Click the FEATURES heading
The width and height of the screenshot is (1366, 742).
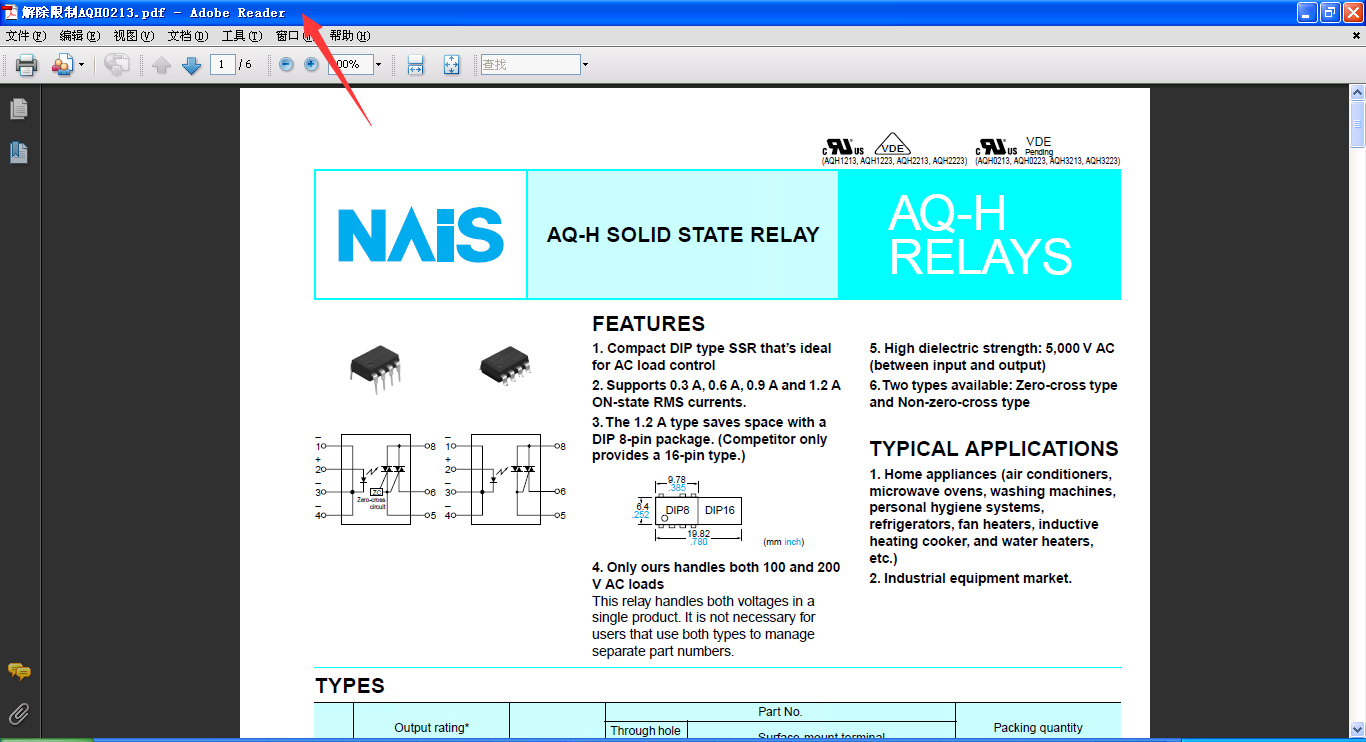[648, 323]
